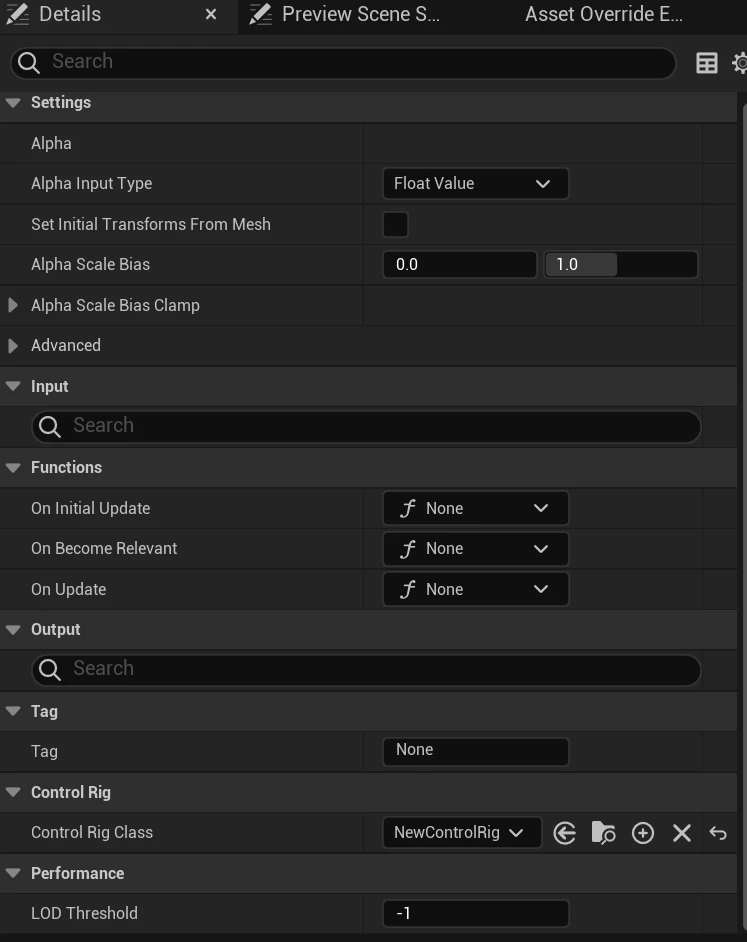This screenshot has height=942, width=747.
Task: Open the NewControlRig class dropdown
Action: pyautogui.click(x=462, y=833)
